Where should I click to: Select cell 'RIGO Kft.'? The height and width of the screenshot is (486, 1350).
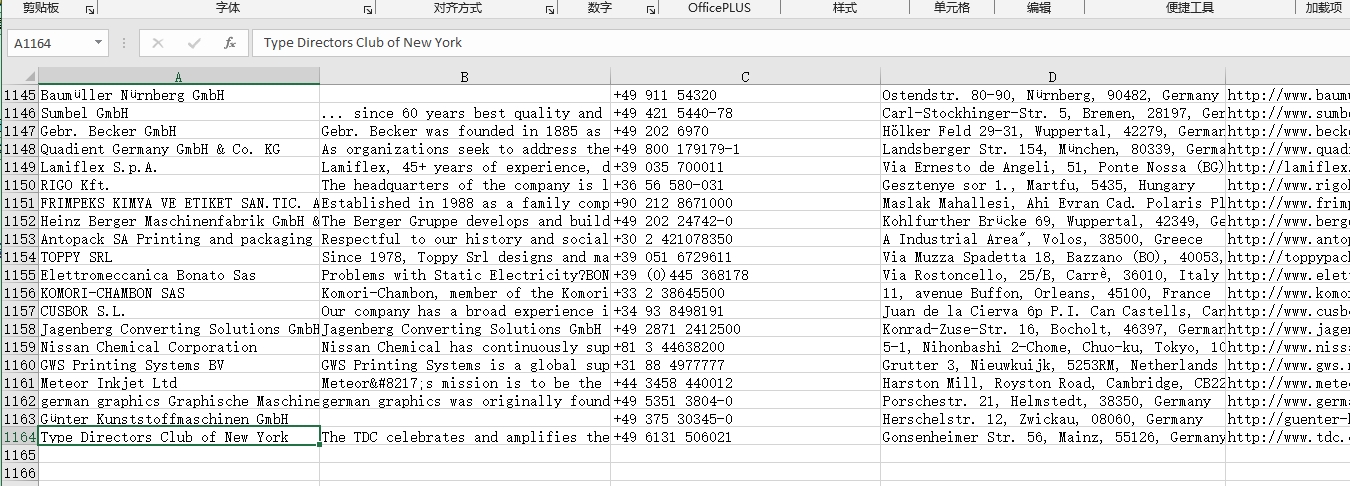pos(179,185)
